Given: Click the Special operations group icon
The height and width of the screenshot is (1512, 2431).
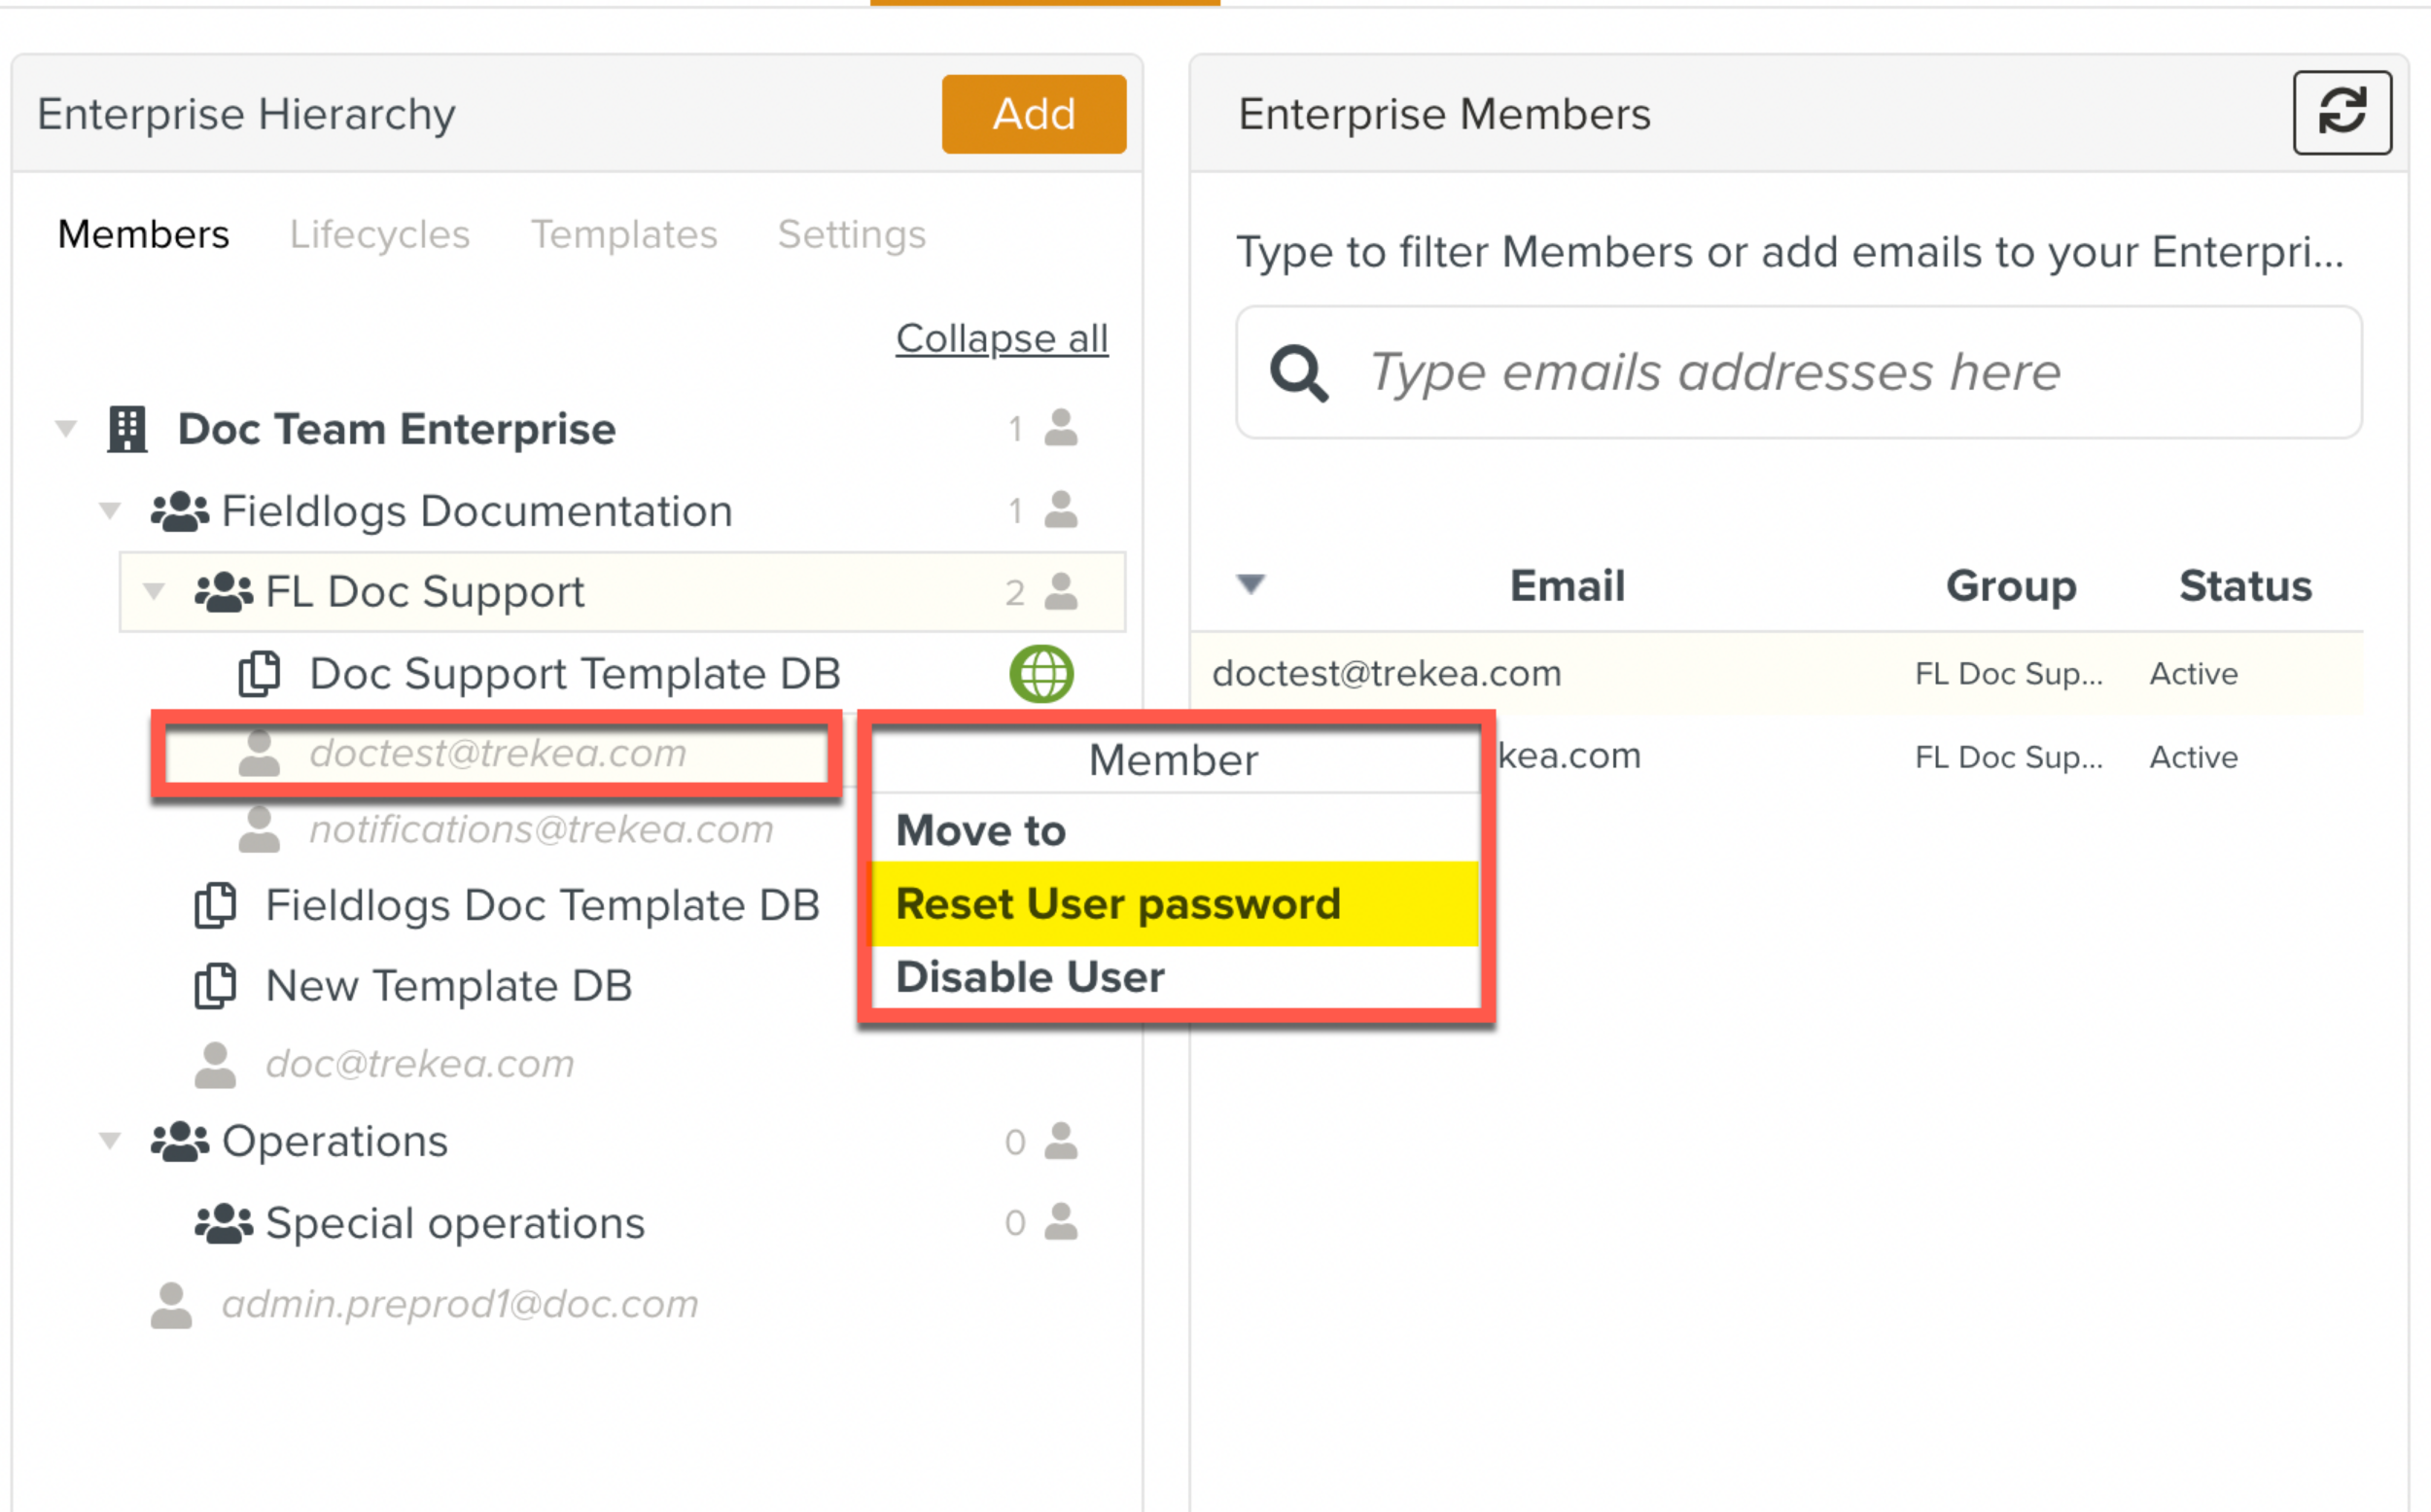Looking at the screenshot, I should point(223,1223).
